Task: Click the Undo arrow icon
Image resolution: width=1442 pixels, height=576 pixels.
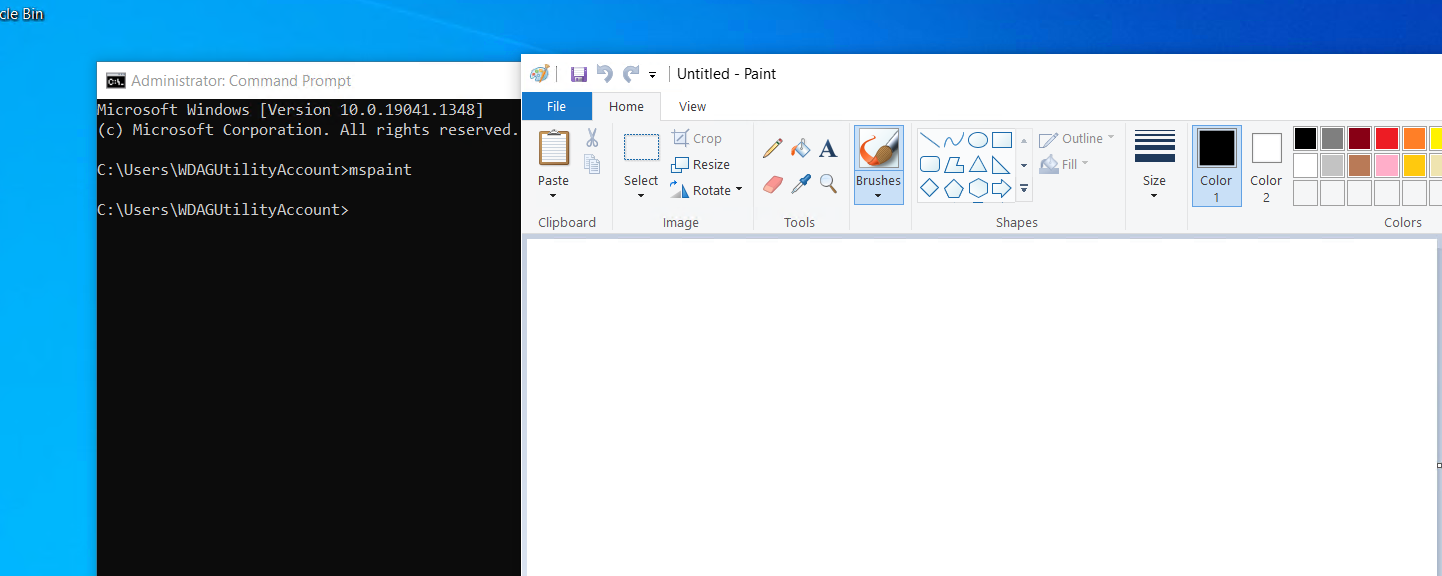Action: coord(604,74)
